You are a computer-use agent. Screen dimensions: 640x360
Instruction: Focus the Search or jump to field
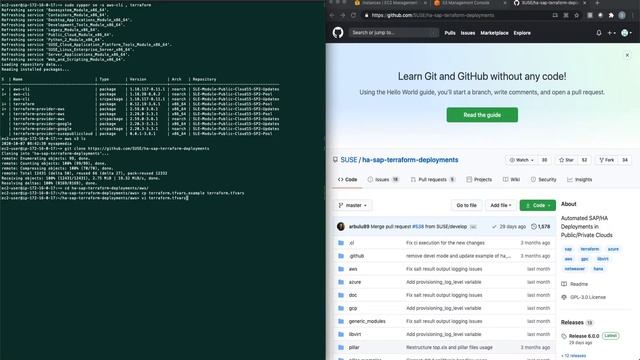point(393,33)
